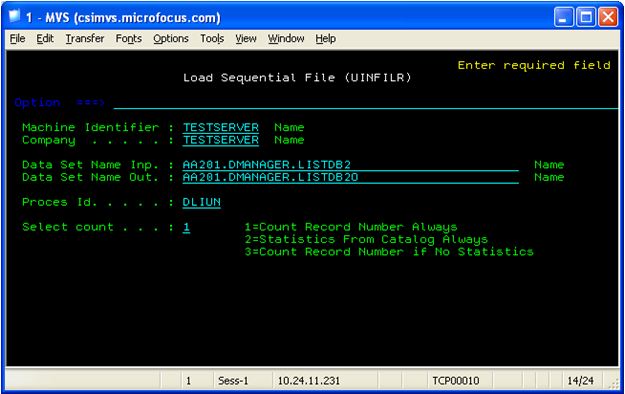The image size is (625, 394).
Task: Select the Company TESTSERVER field
Action: [x=220, y=140]
